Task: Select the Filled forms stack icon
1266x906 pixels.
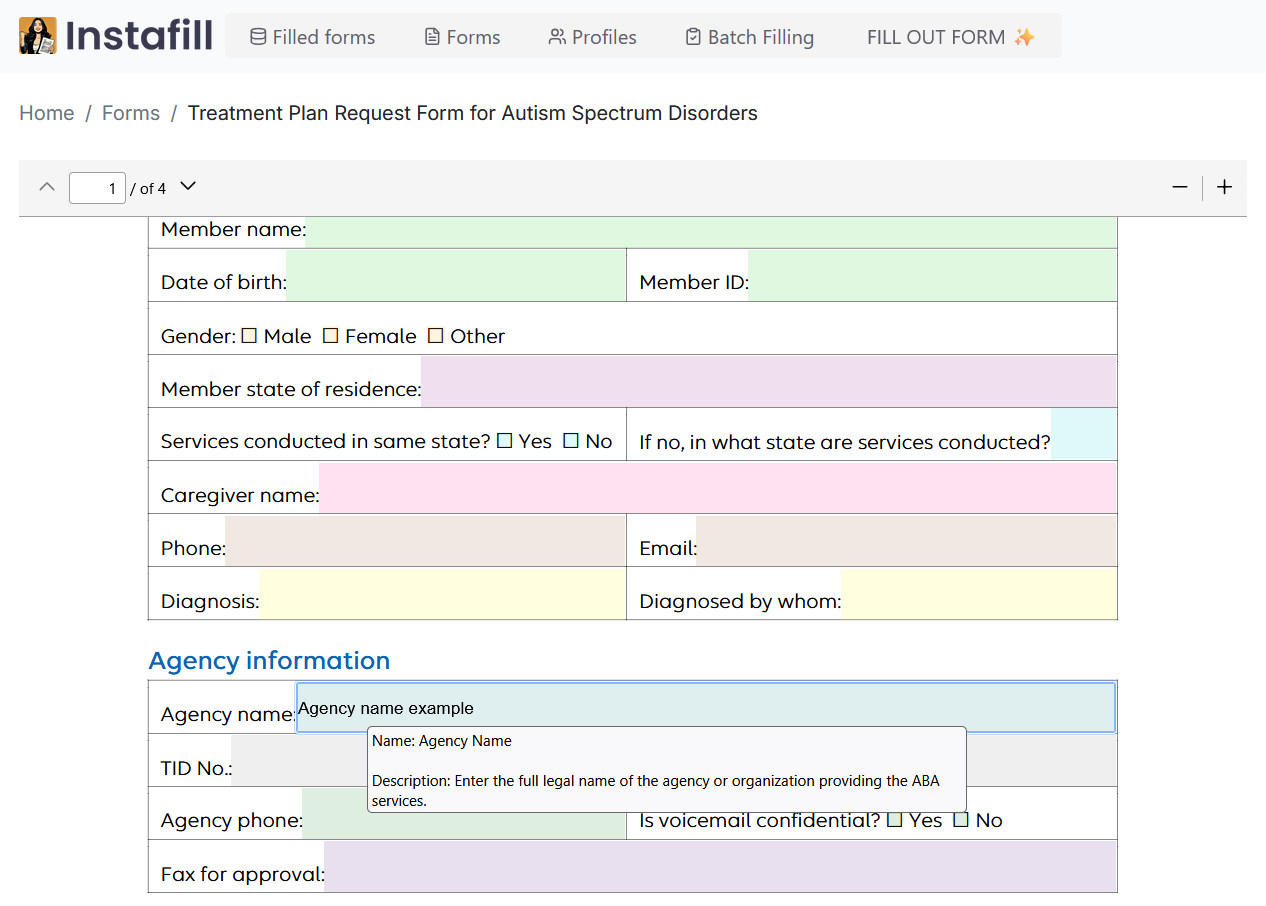Action: [256, 36]
